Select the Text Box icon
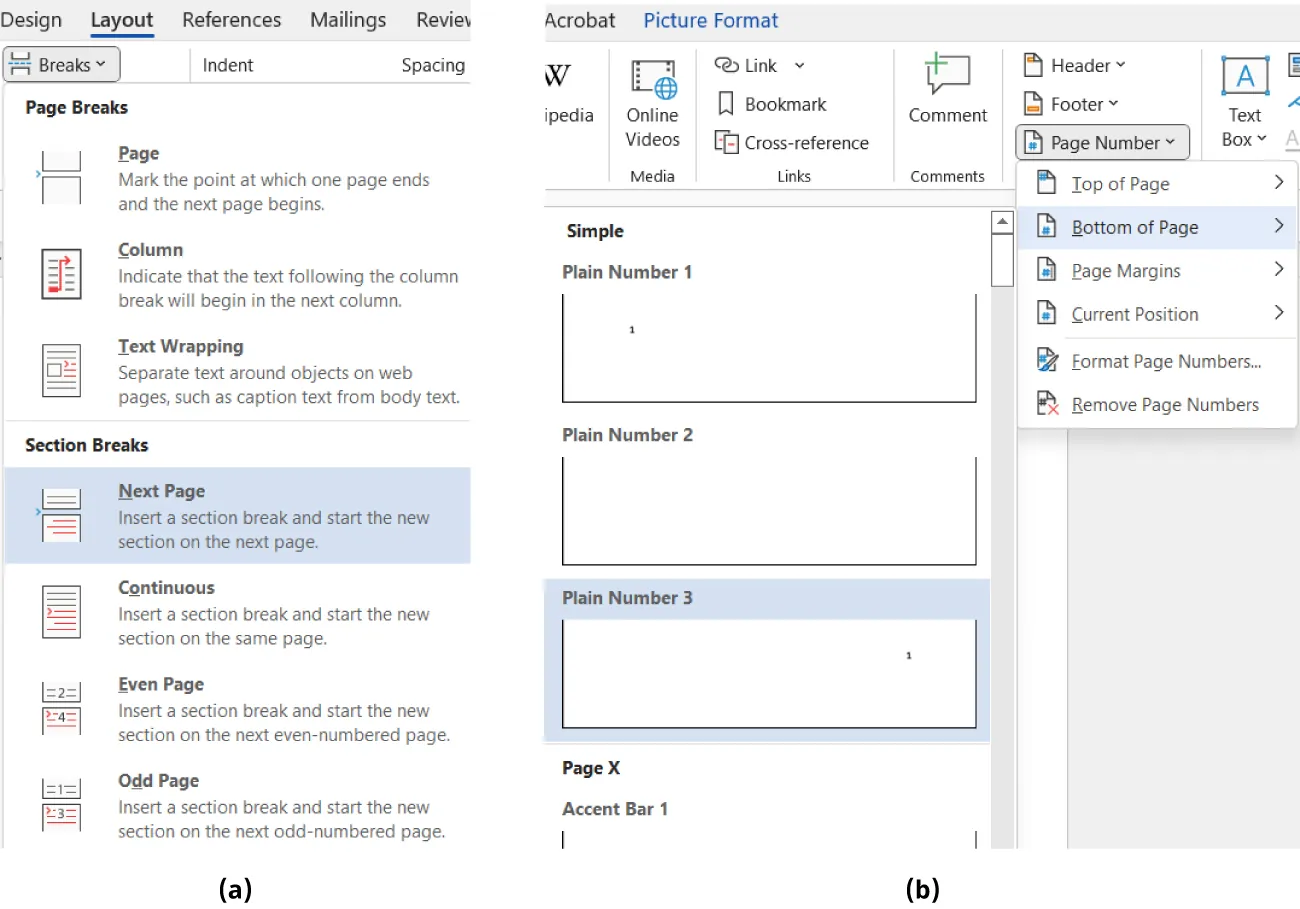Image resolution: width=1300 pixels, height=909 pixels. tap(1243, 74)
